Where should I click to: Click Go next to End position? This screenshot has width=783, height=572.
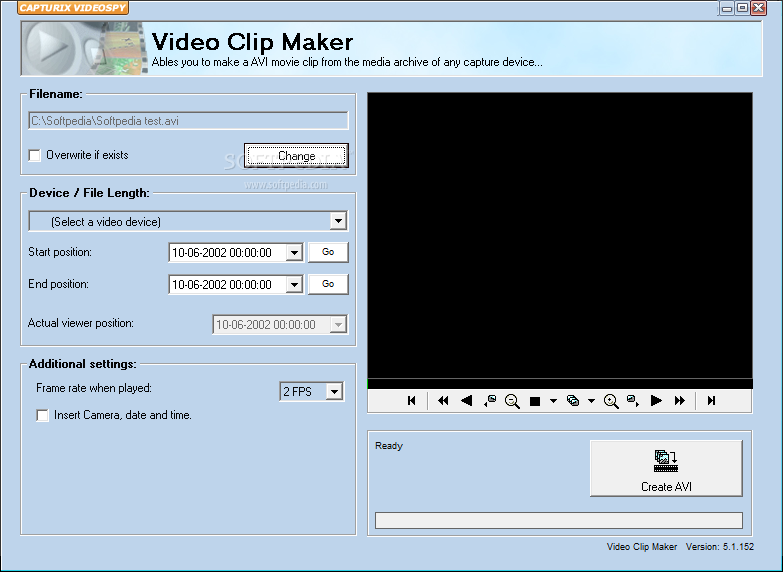click(x=328, y=284)
